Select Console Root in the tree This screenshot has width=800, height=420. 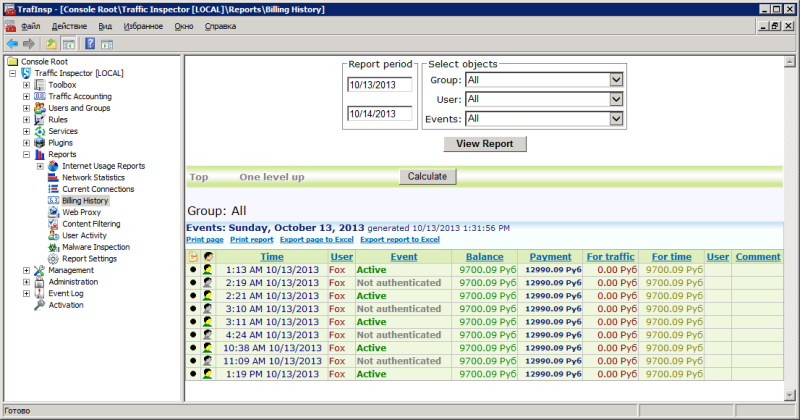(x=44, y=62)
